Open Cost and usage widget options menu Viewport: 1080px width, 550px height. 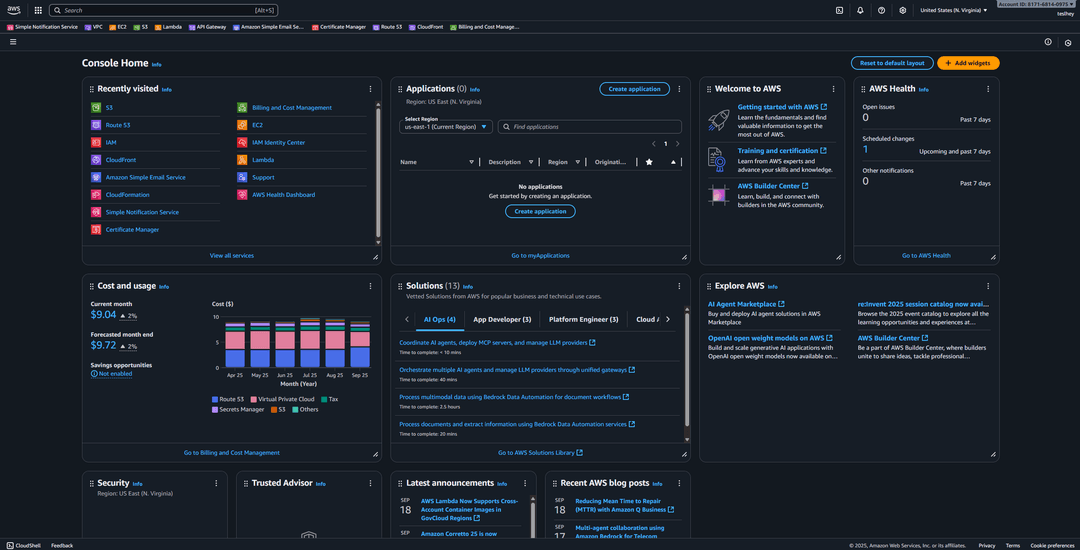[x=371, y=286]
